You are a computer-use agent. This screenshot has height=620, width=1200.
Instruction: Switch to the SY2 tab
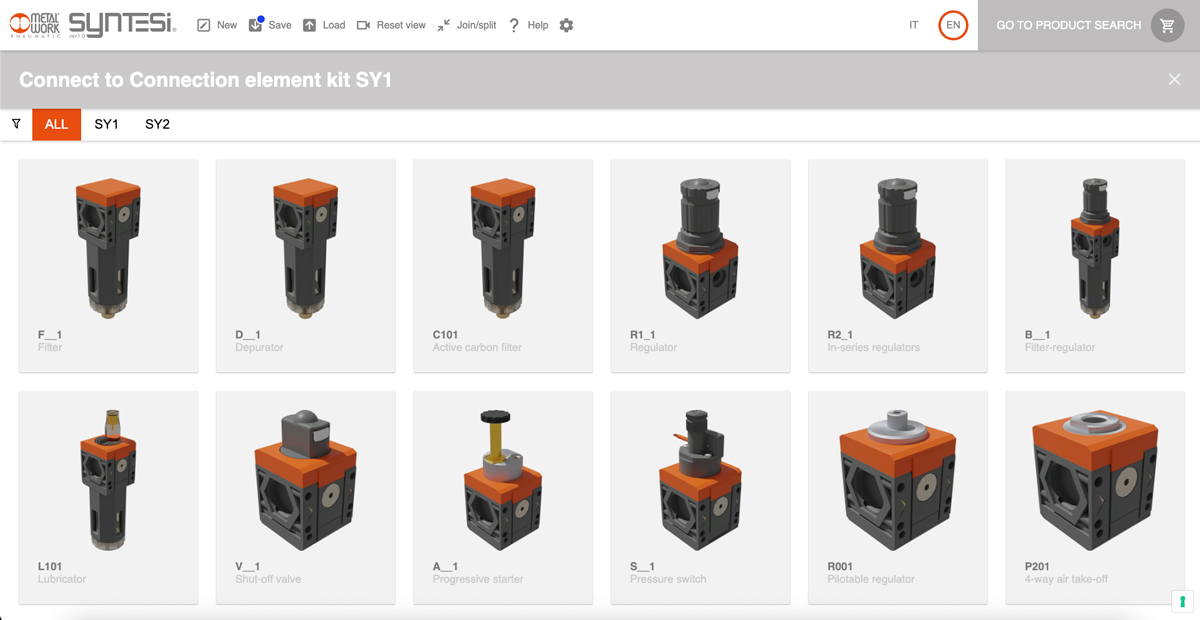tap(157, 124)
